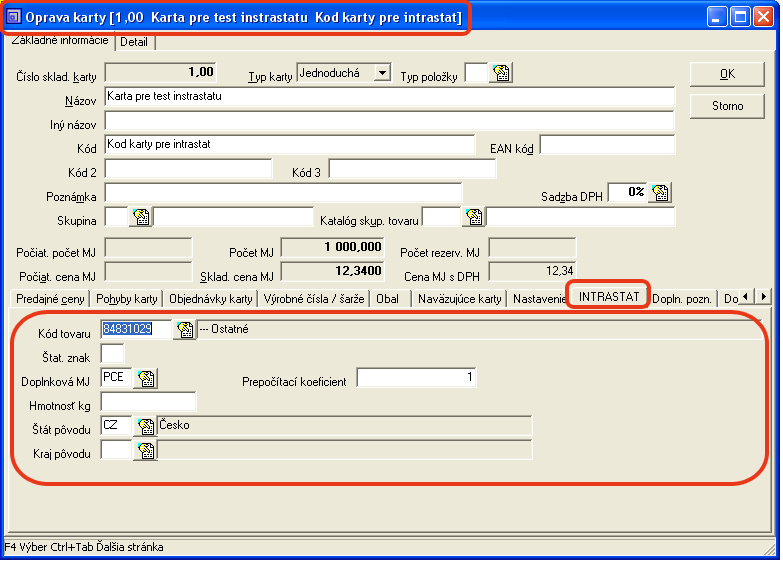Switch to the Detail tab
Screen dimensions: 783x563
(134, 42)
